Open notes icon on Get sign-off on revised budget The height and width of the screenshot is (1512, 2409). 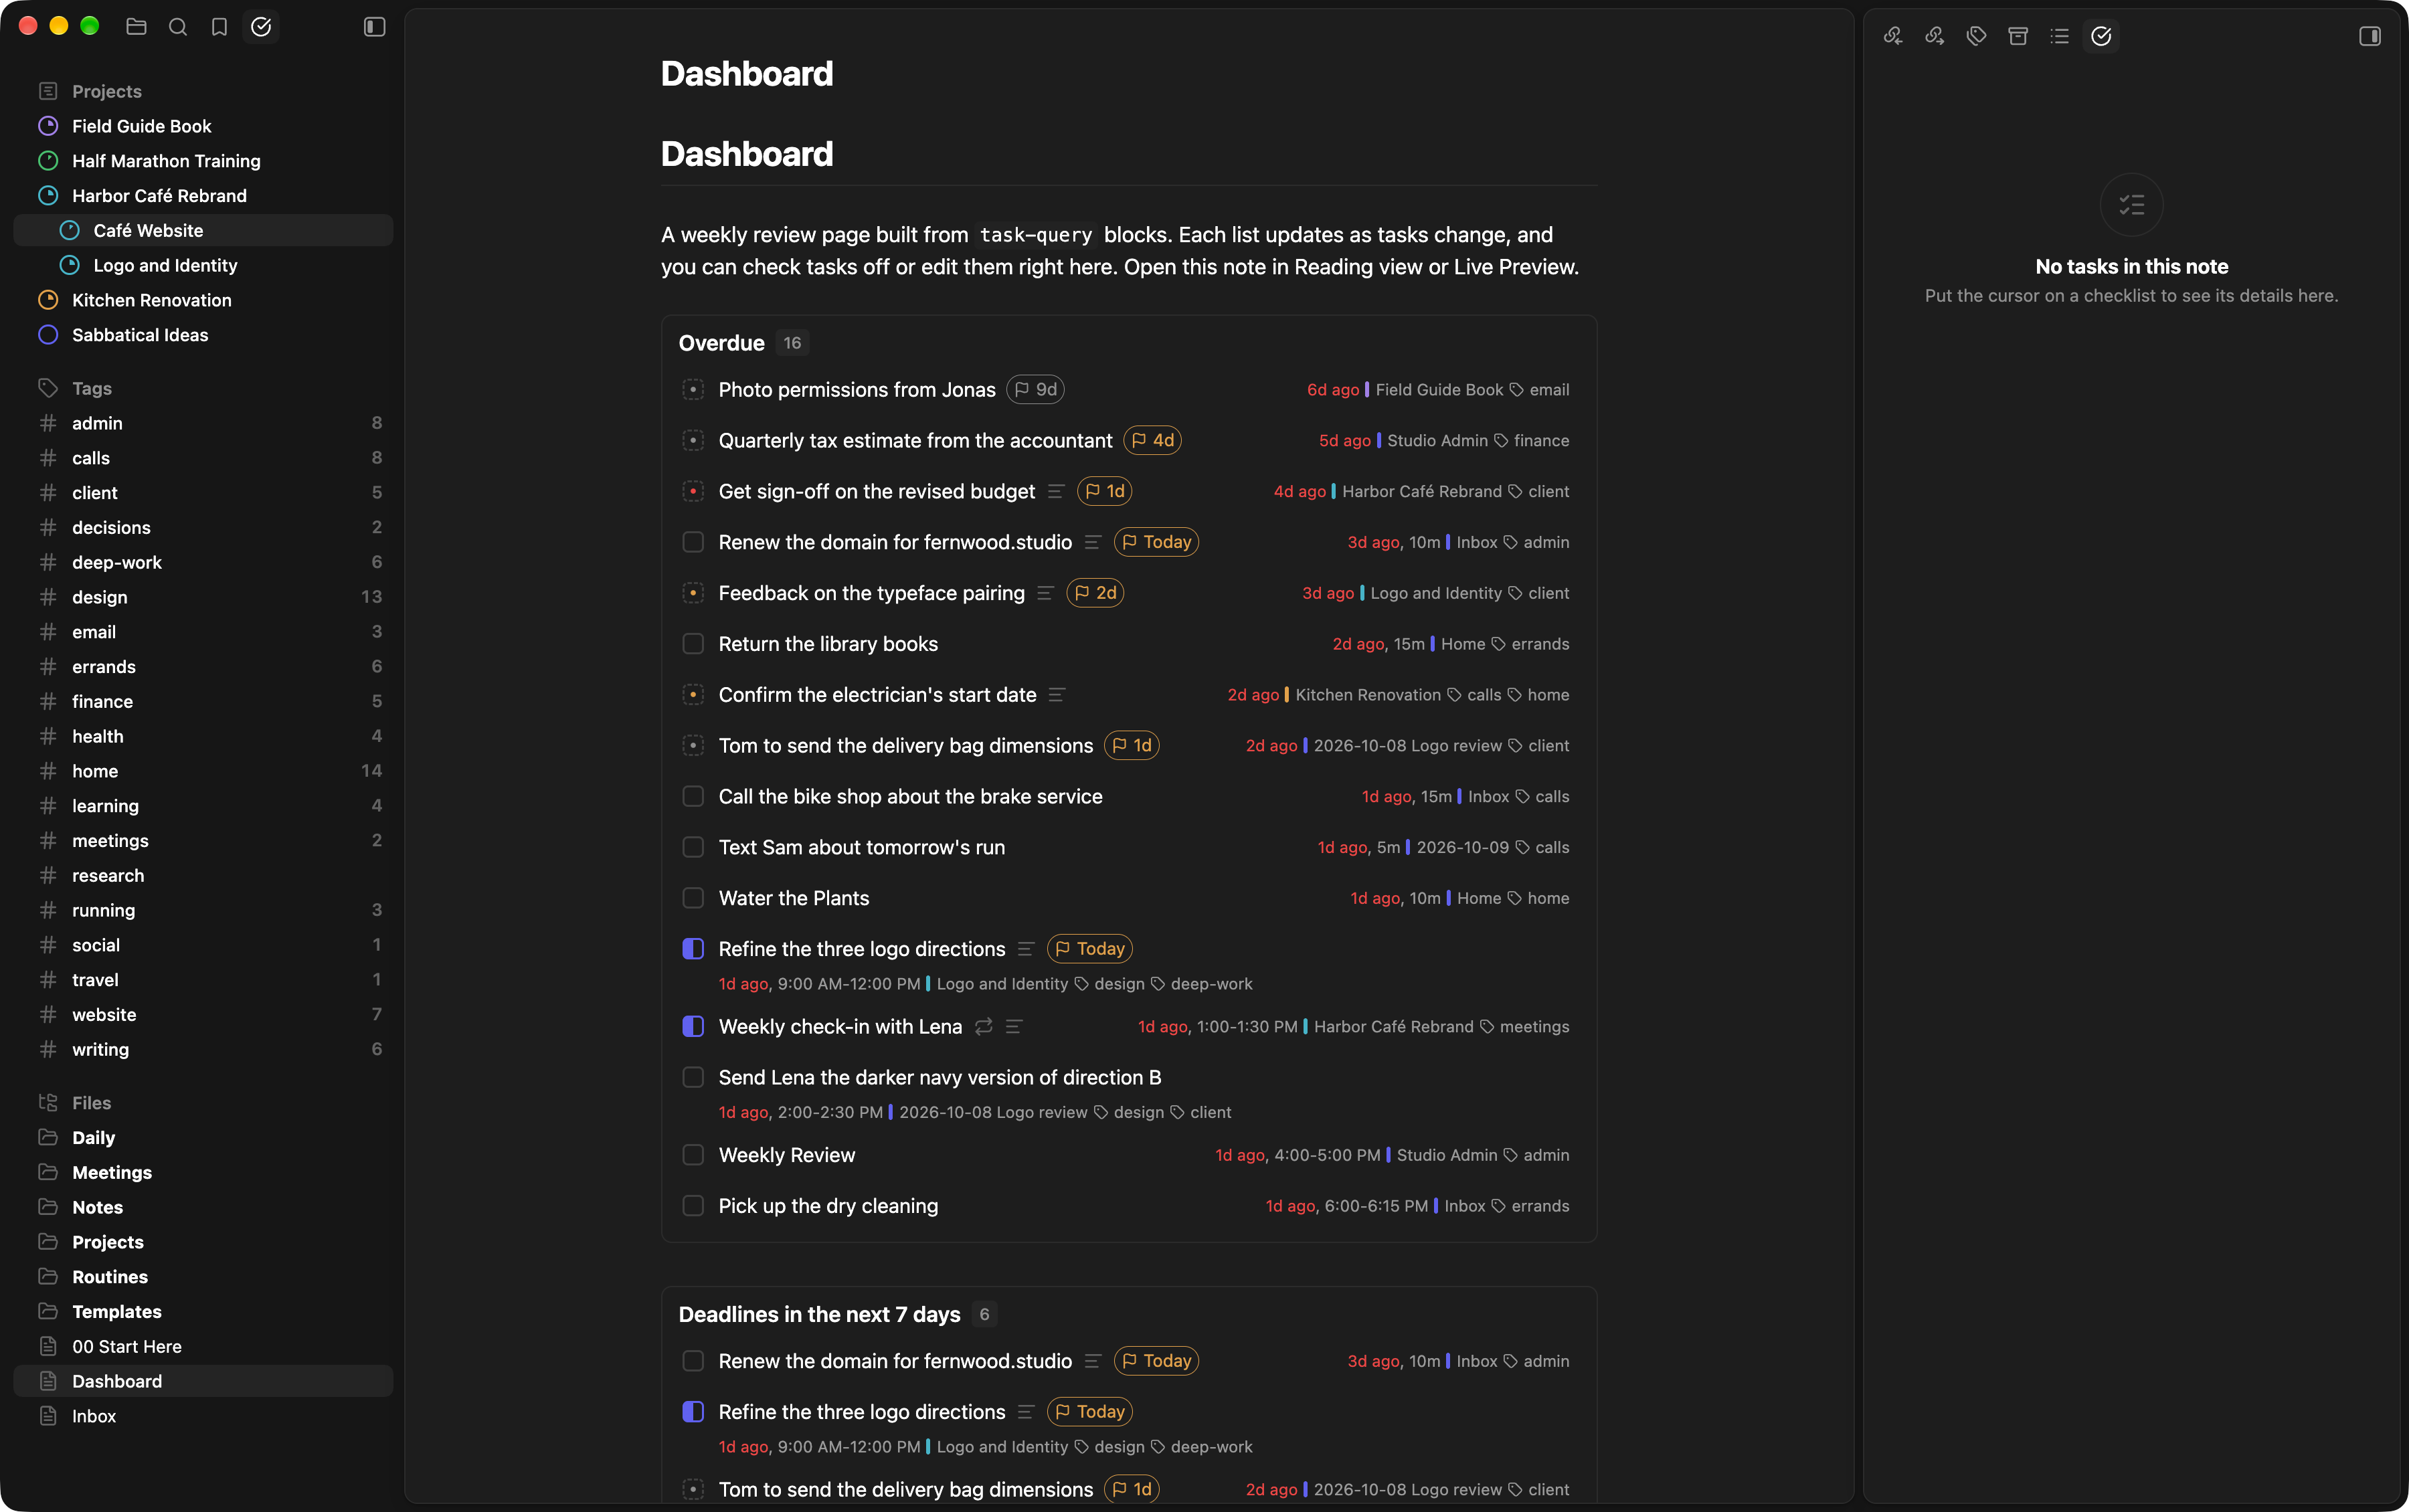click(1056, 491)
